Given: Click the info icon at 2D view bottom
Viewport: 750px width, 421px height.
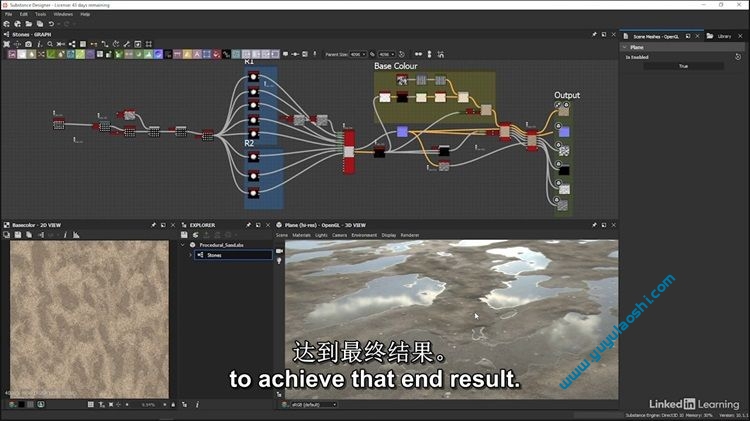Looking at the screenshot, I should point(197,405).
